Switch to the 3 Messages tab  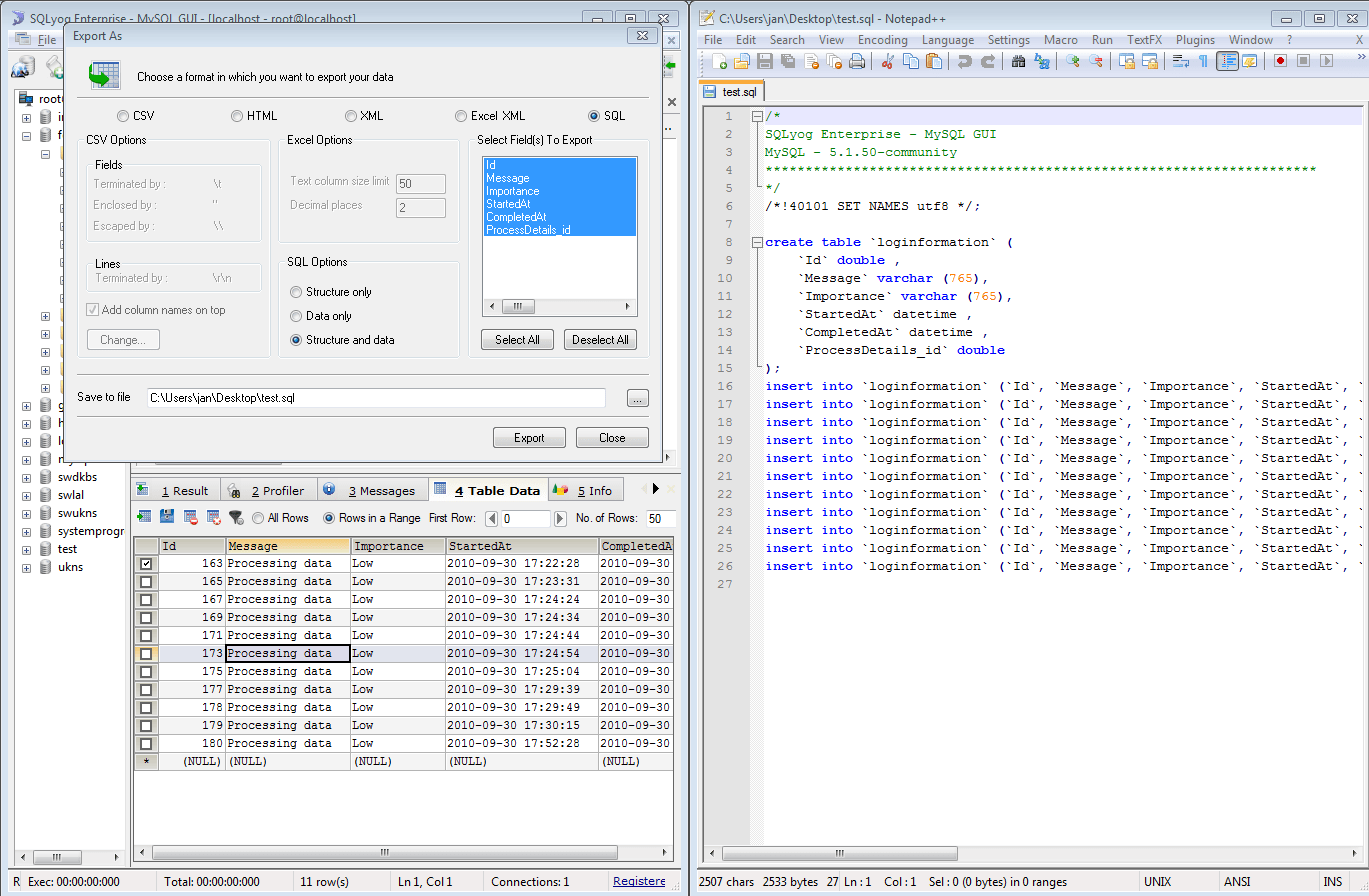(372, 490)
